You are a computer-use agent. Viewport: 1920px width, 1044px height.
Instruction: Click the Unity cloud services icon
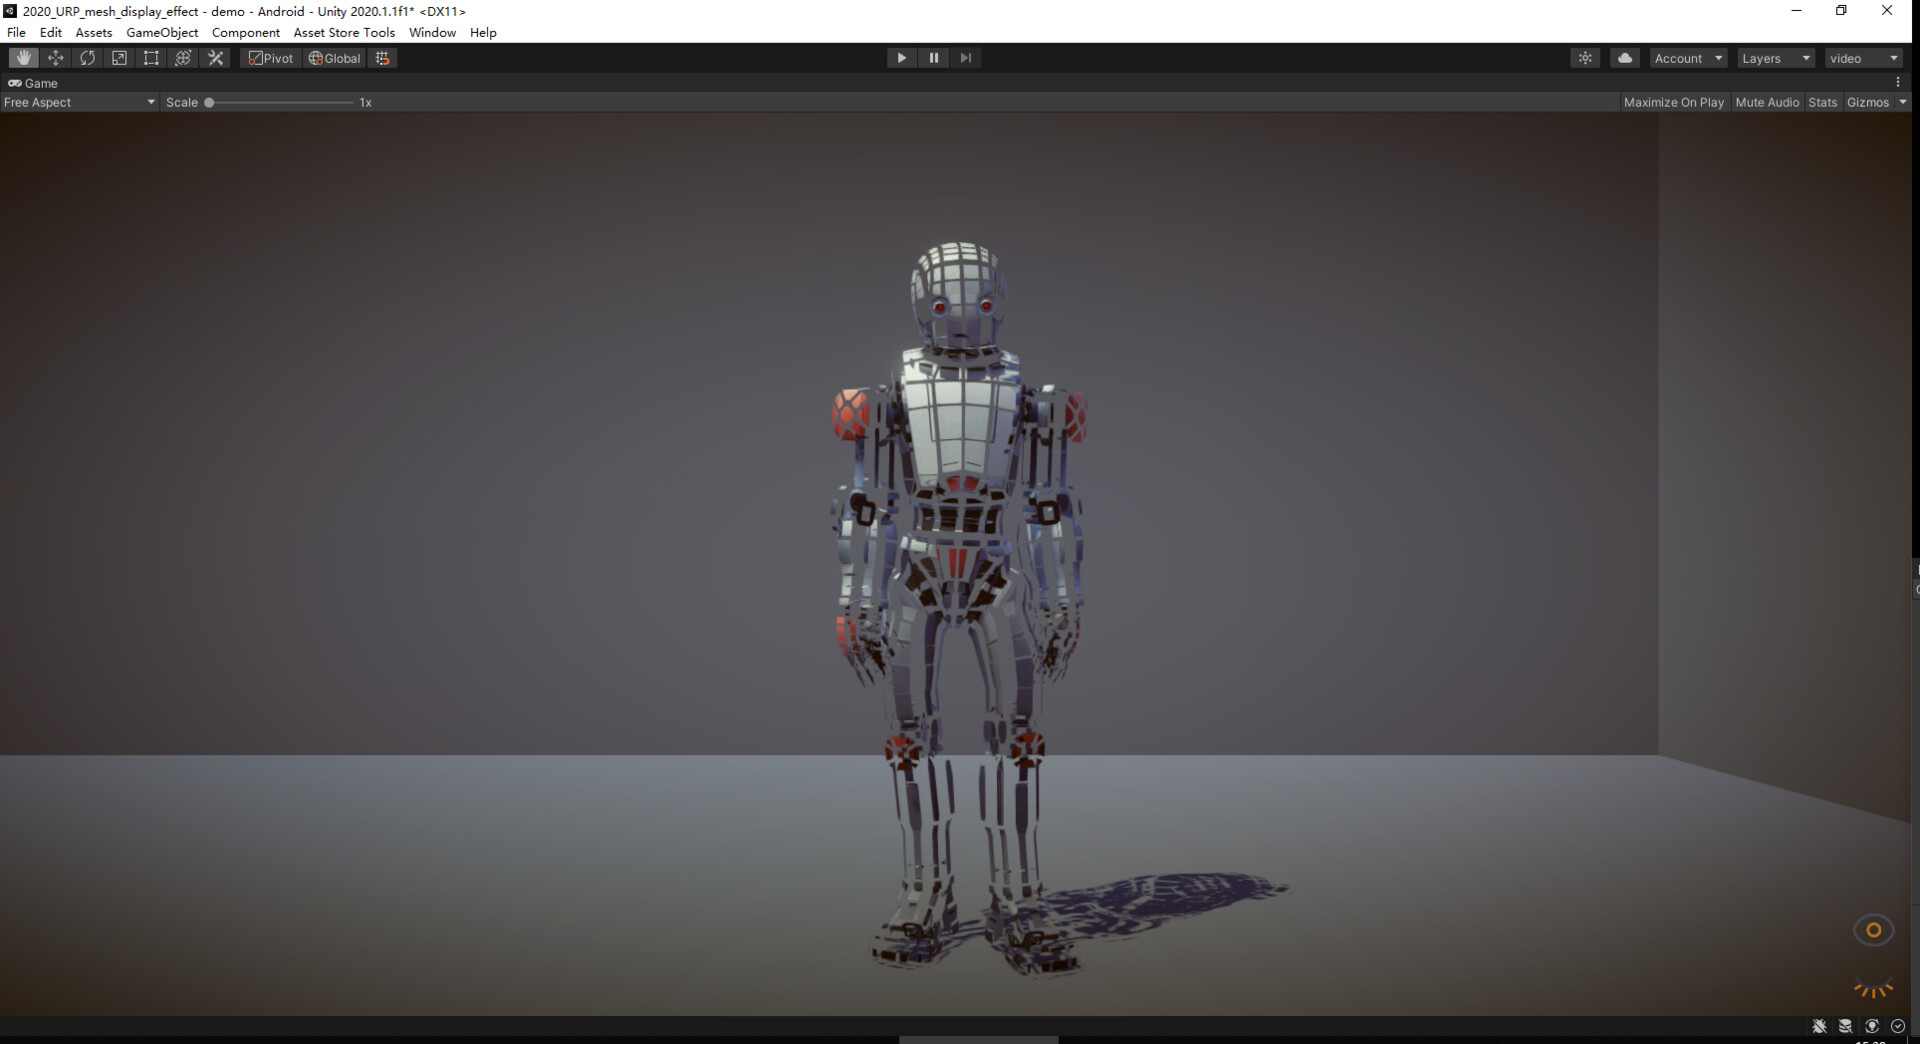click(1624, 57)
